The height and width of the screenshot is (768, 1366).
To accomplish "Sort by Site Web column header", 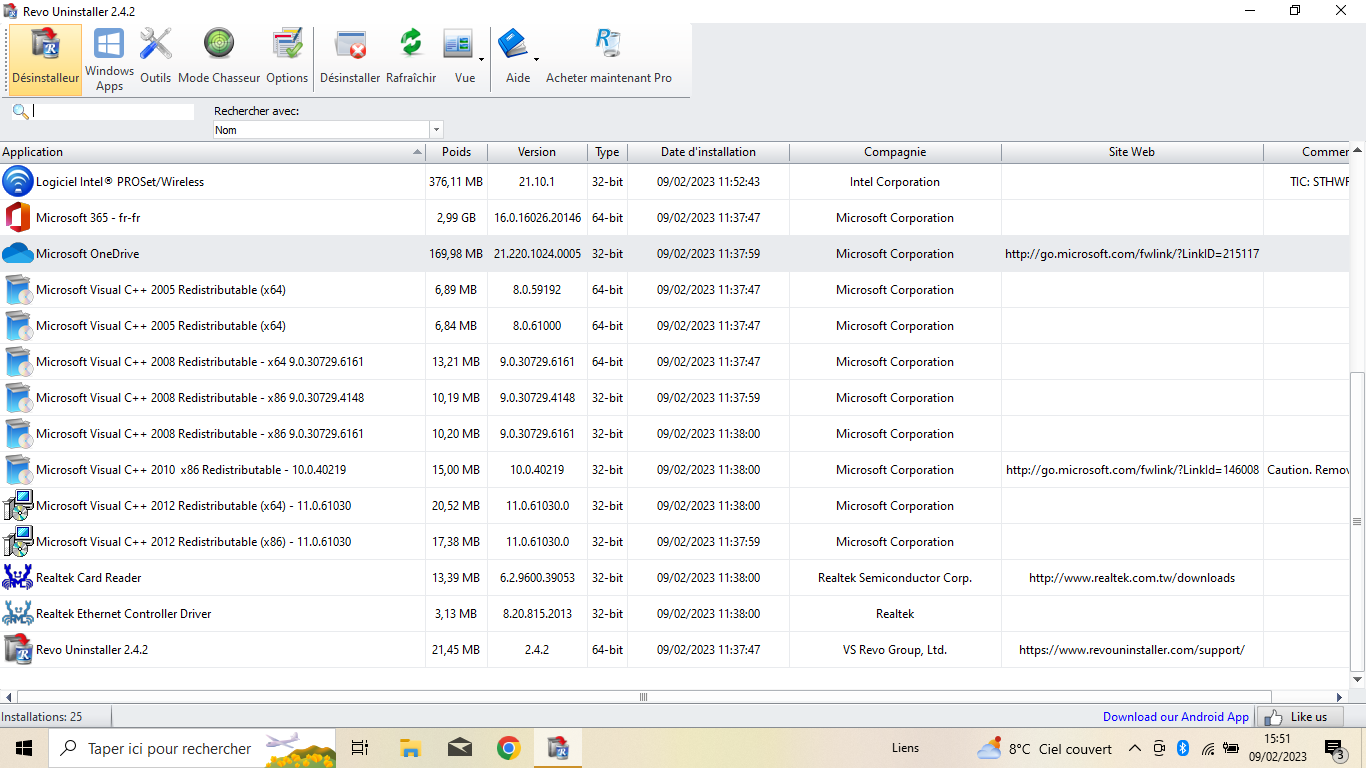I will coord(1132,152).
